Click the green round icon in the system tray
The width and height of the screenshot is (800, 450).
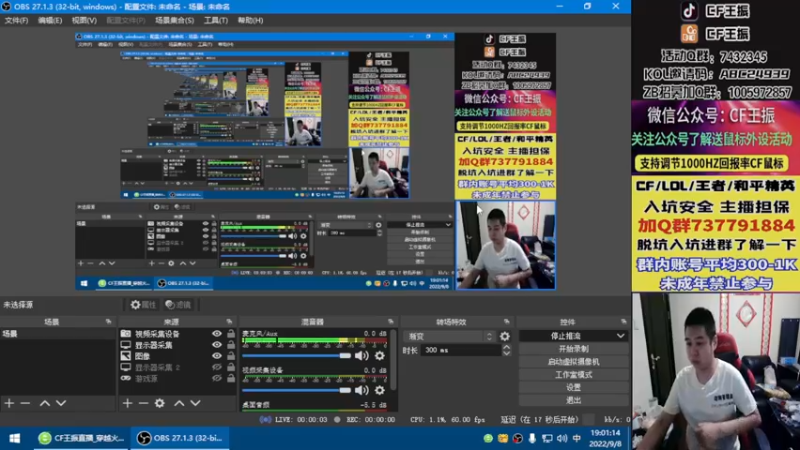[488, 438]
